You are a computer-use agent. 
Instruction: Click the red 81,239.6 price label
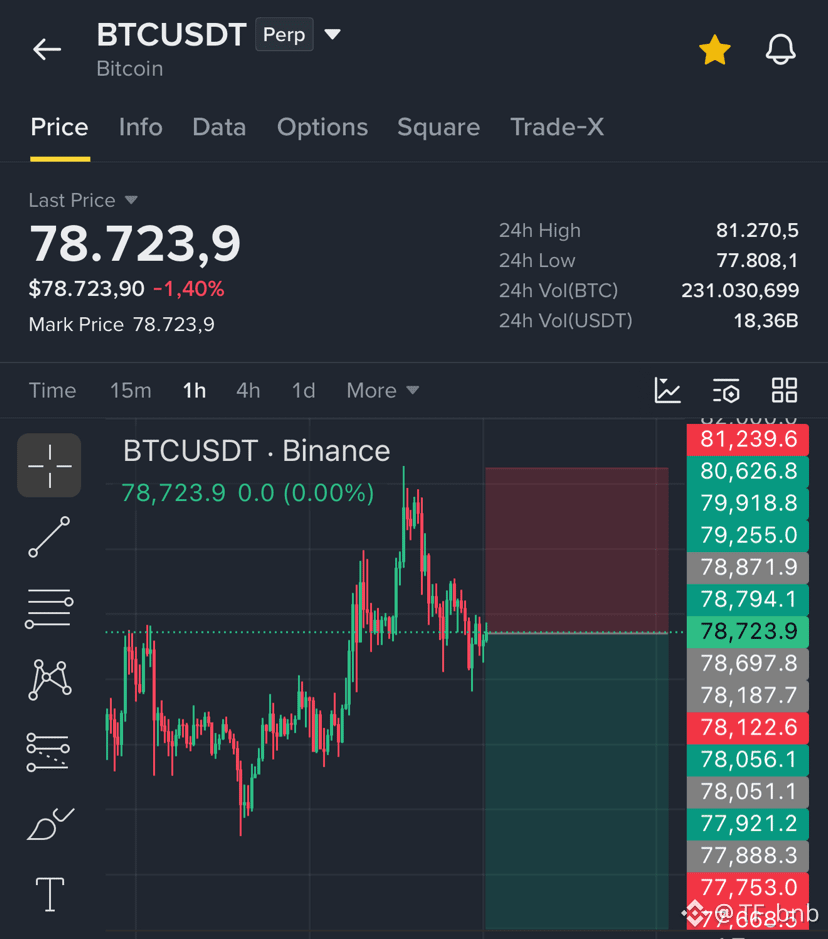coord(748,439)
